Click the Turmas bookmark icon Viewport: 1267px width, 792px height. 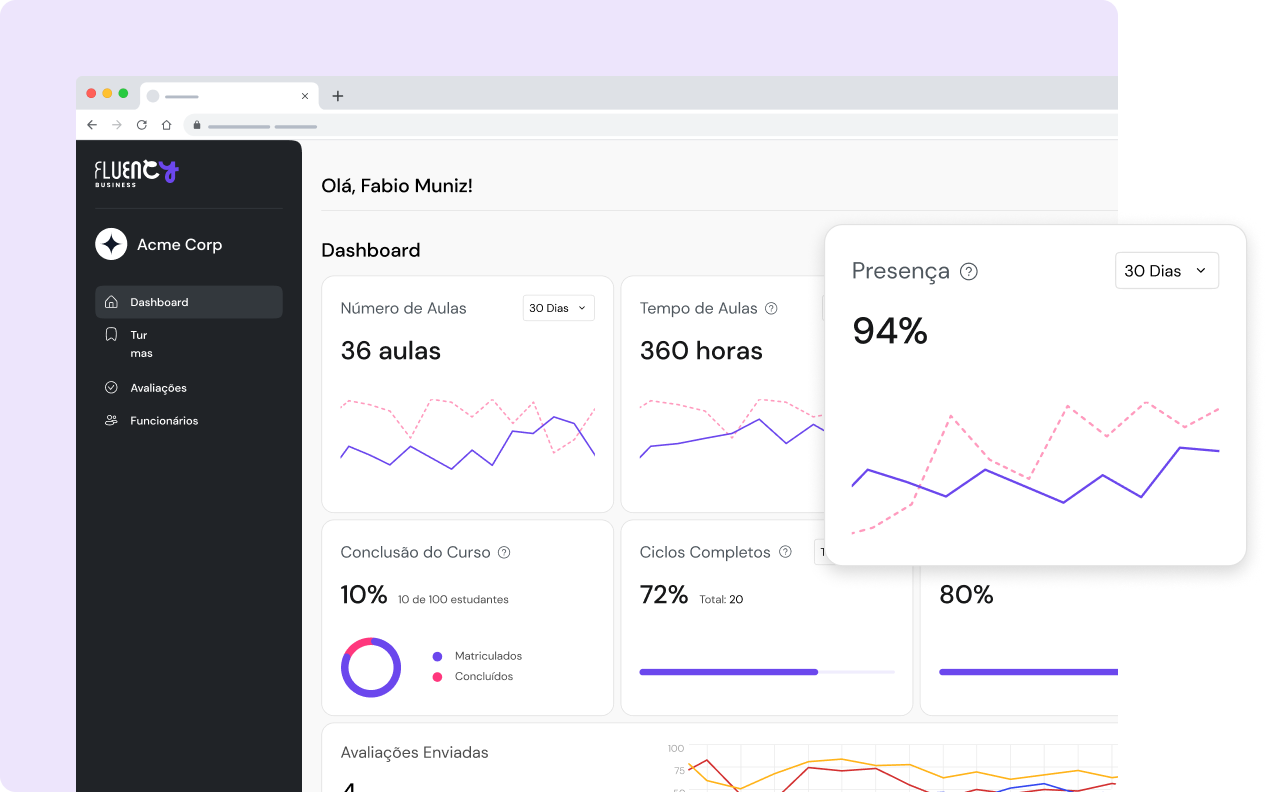112,335
